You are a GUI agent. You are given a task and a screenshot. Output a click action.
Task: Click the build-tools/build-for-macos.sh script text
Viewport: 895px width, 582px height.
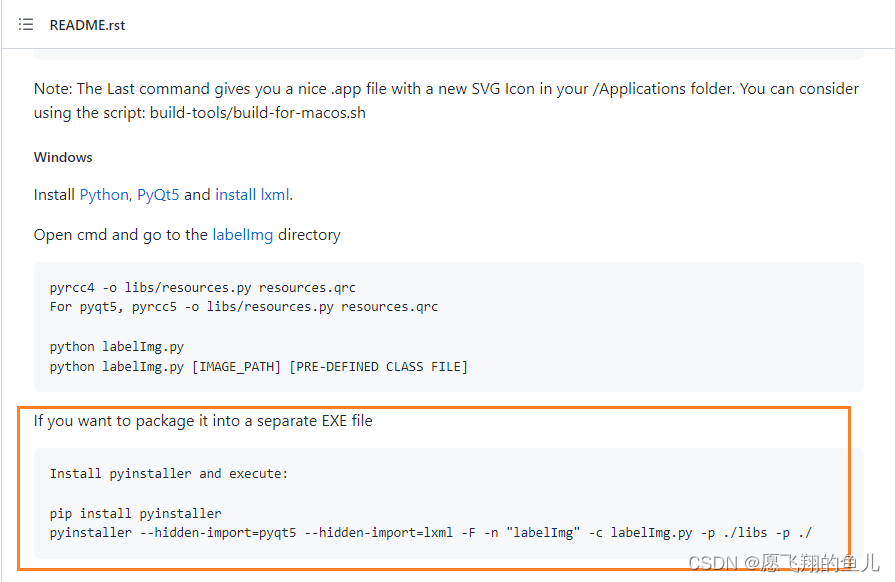(x=258, y=113)
